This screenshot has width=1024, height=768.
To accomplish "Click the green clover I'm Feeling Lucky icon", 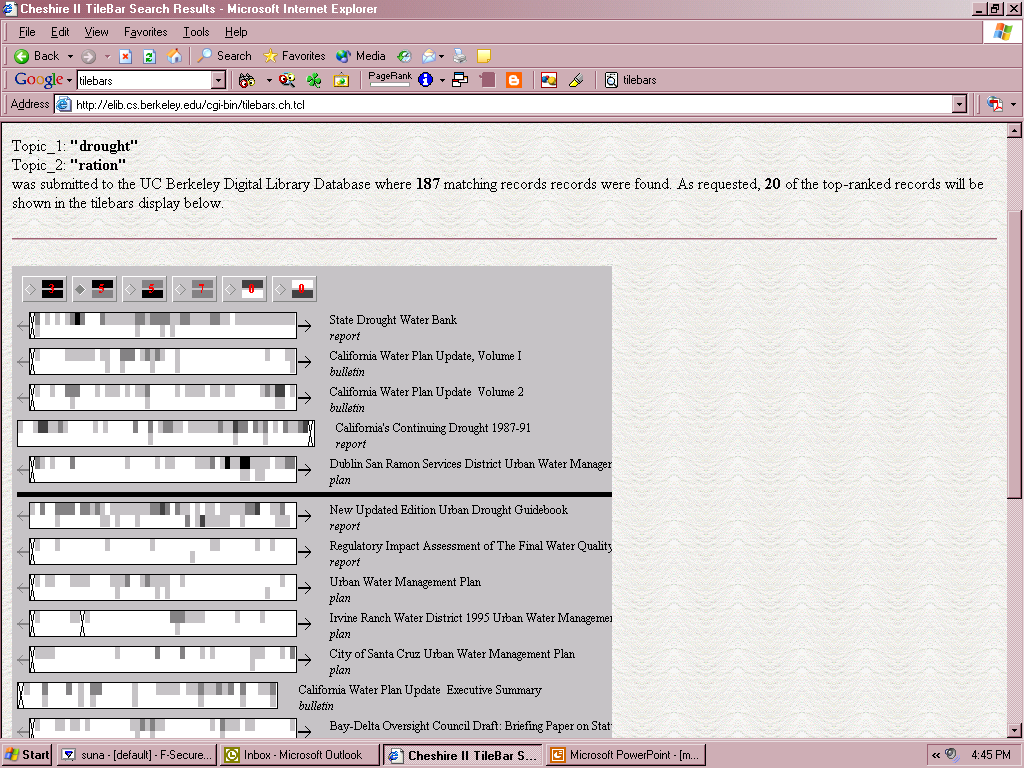I will (314, 80).
